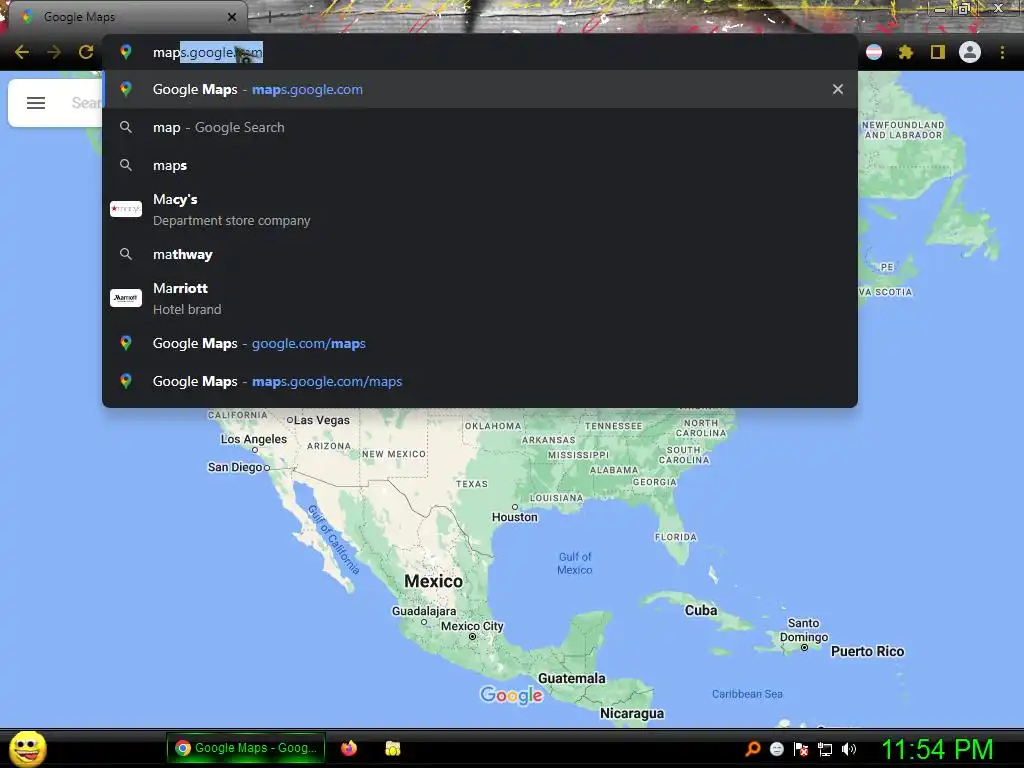The width and height of the screenshot is (1024, 768).
Task: Click the Mexico City label
Action: click(472, 626)
